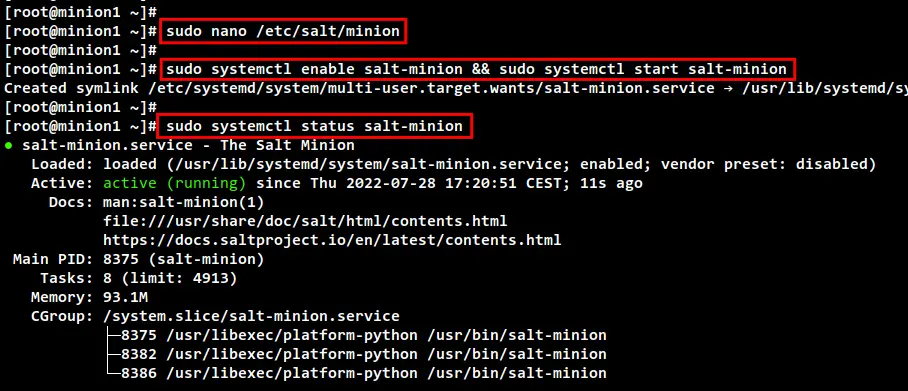Click the highlighted sudo nano /etc/salt/minion command
The width and height of the screenshot is (908, 391).
coord(283,31)
